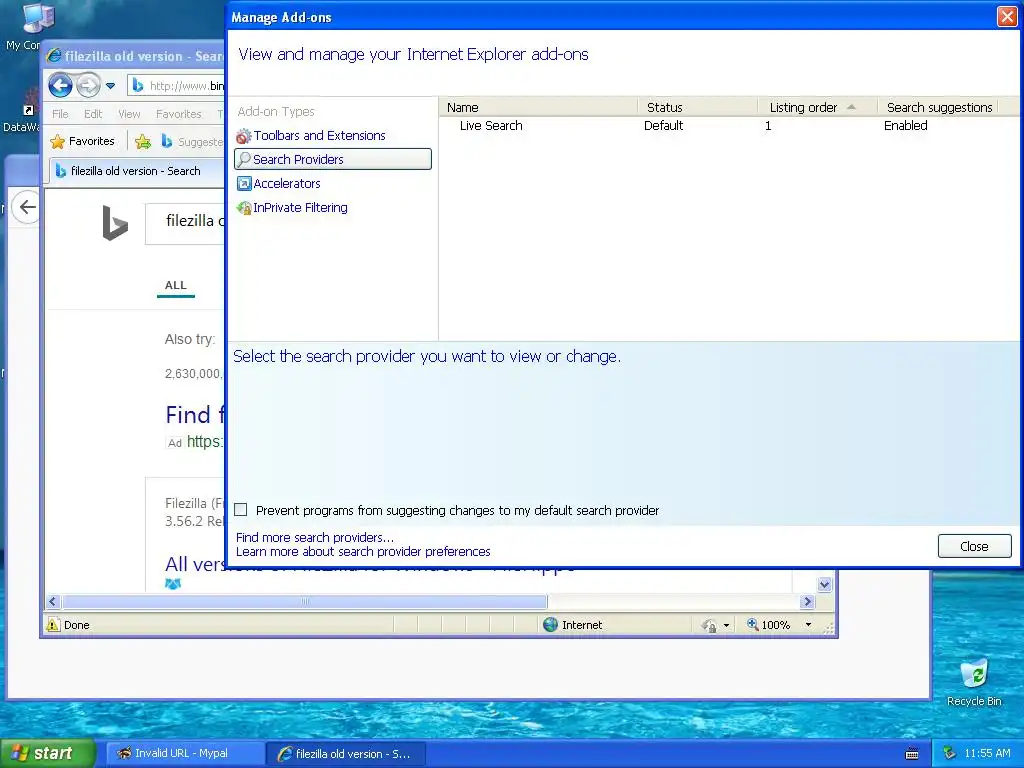Click horizontal scrollbar right arrow in IE
The width and height of the screenshot is (1024, 768).
(808, 601)
